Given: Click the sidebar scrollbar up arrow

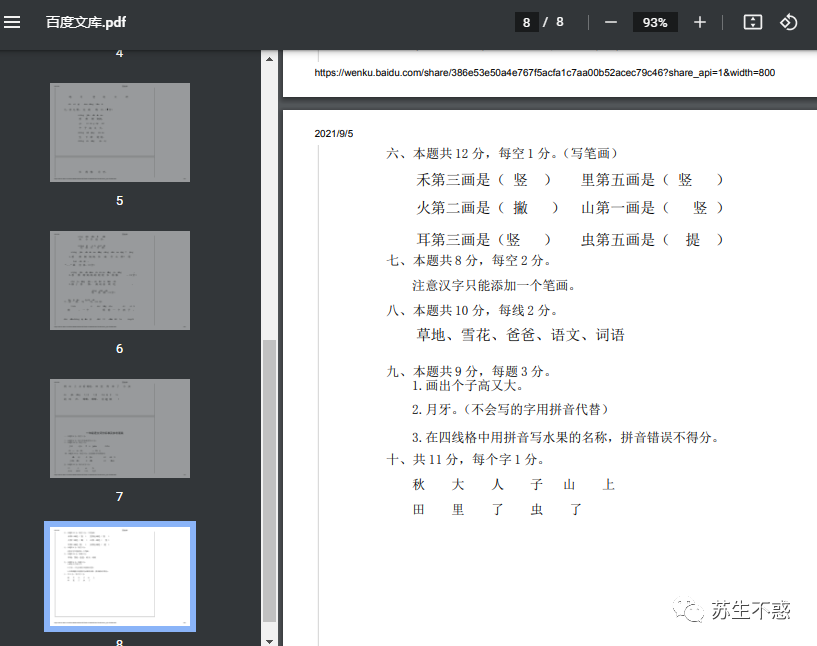Looking at the screenshot, I should tap(269, 59).
